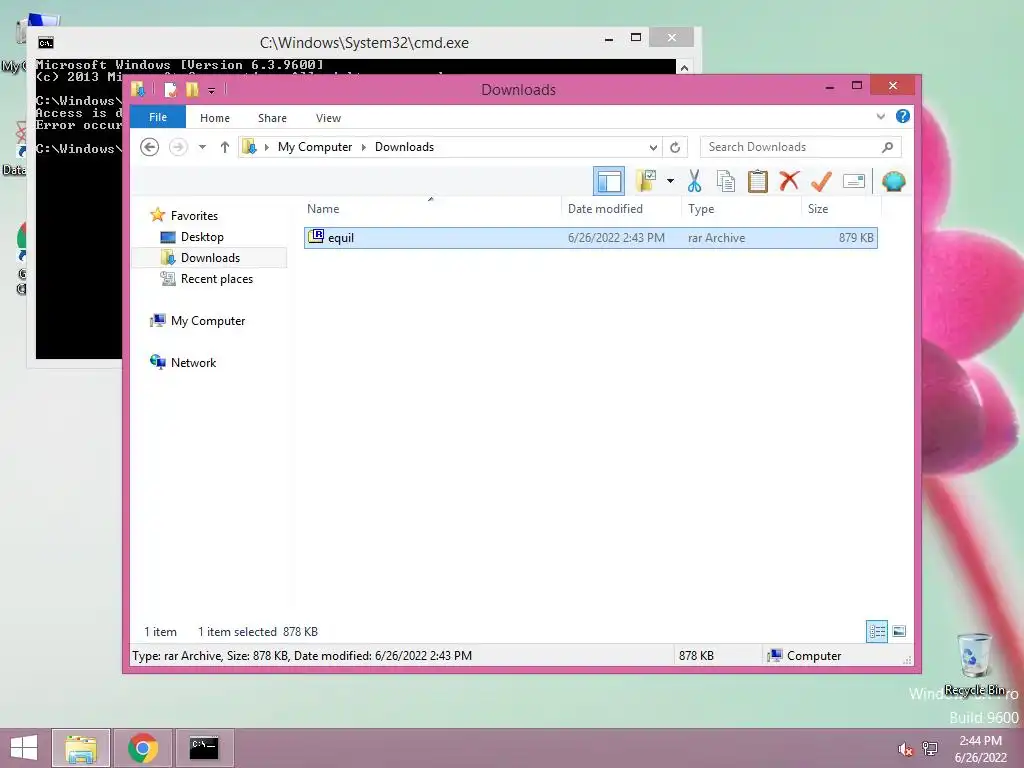Image resolution: width=1024 pixels, height=768 pixels.
Task: Click the Copy toolbar icon
Action: [726, 181]
